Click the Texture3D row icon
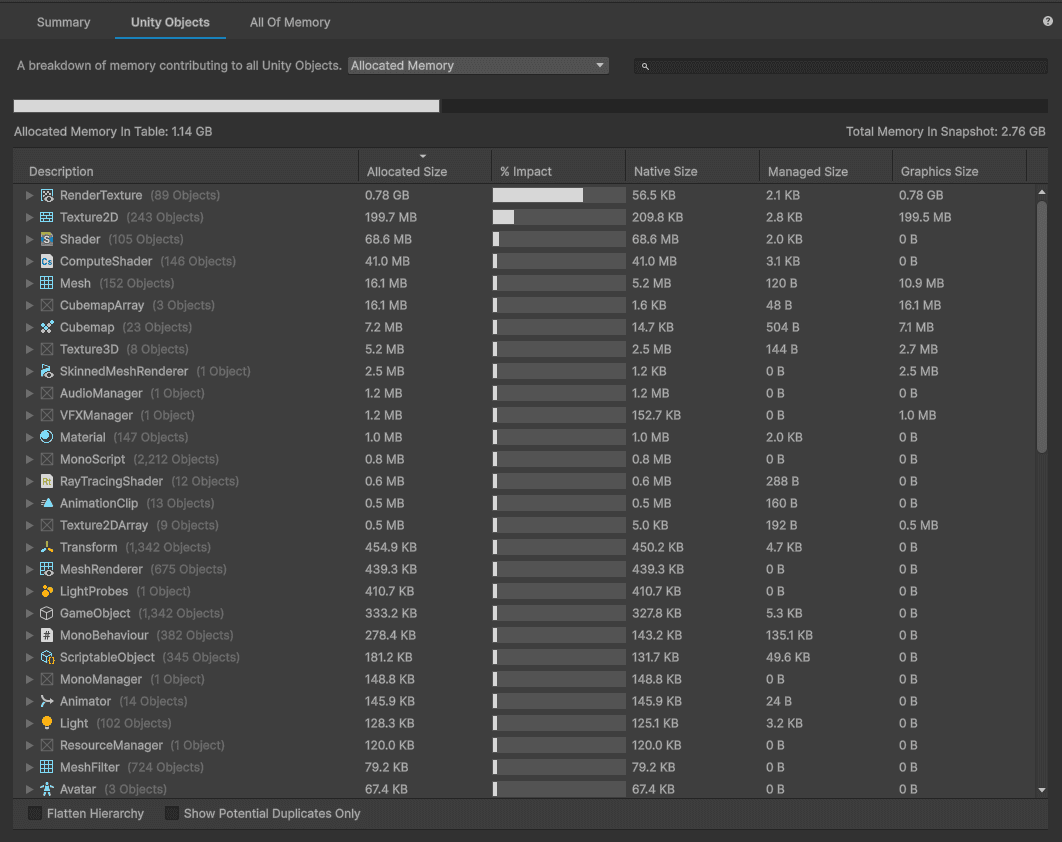This screenshot has height=842, width=1062. (47, 350)
